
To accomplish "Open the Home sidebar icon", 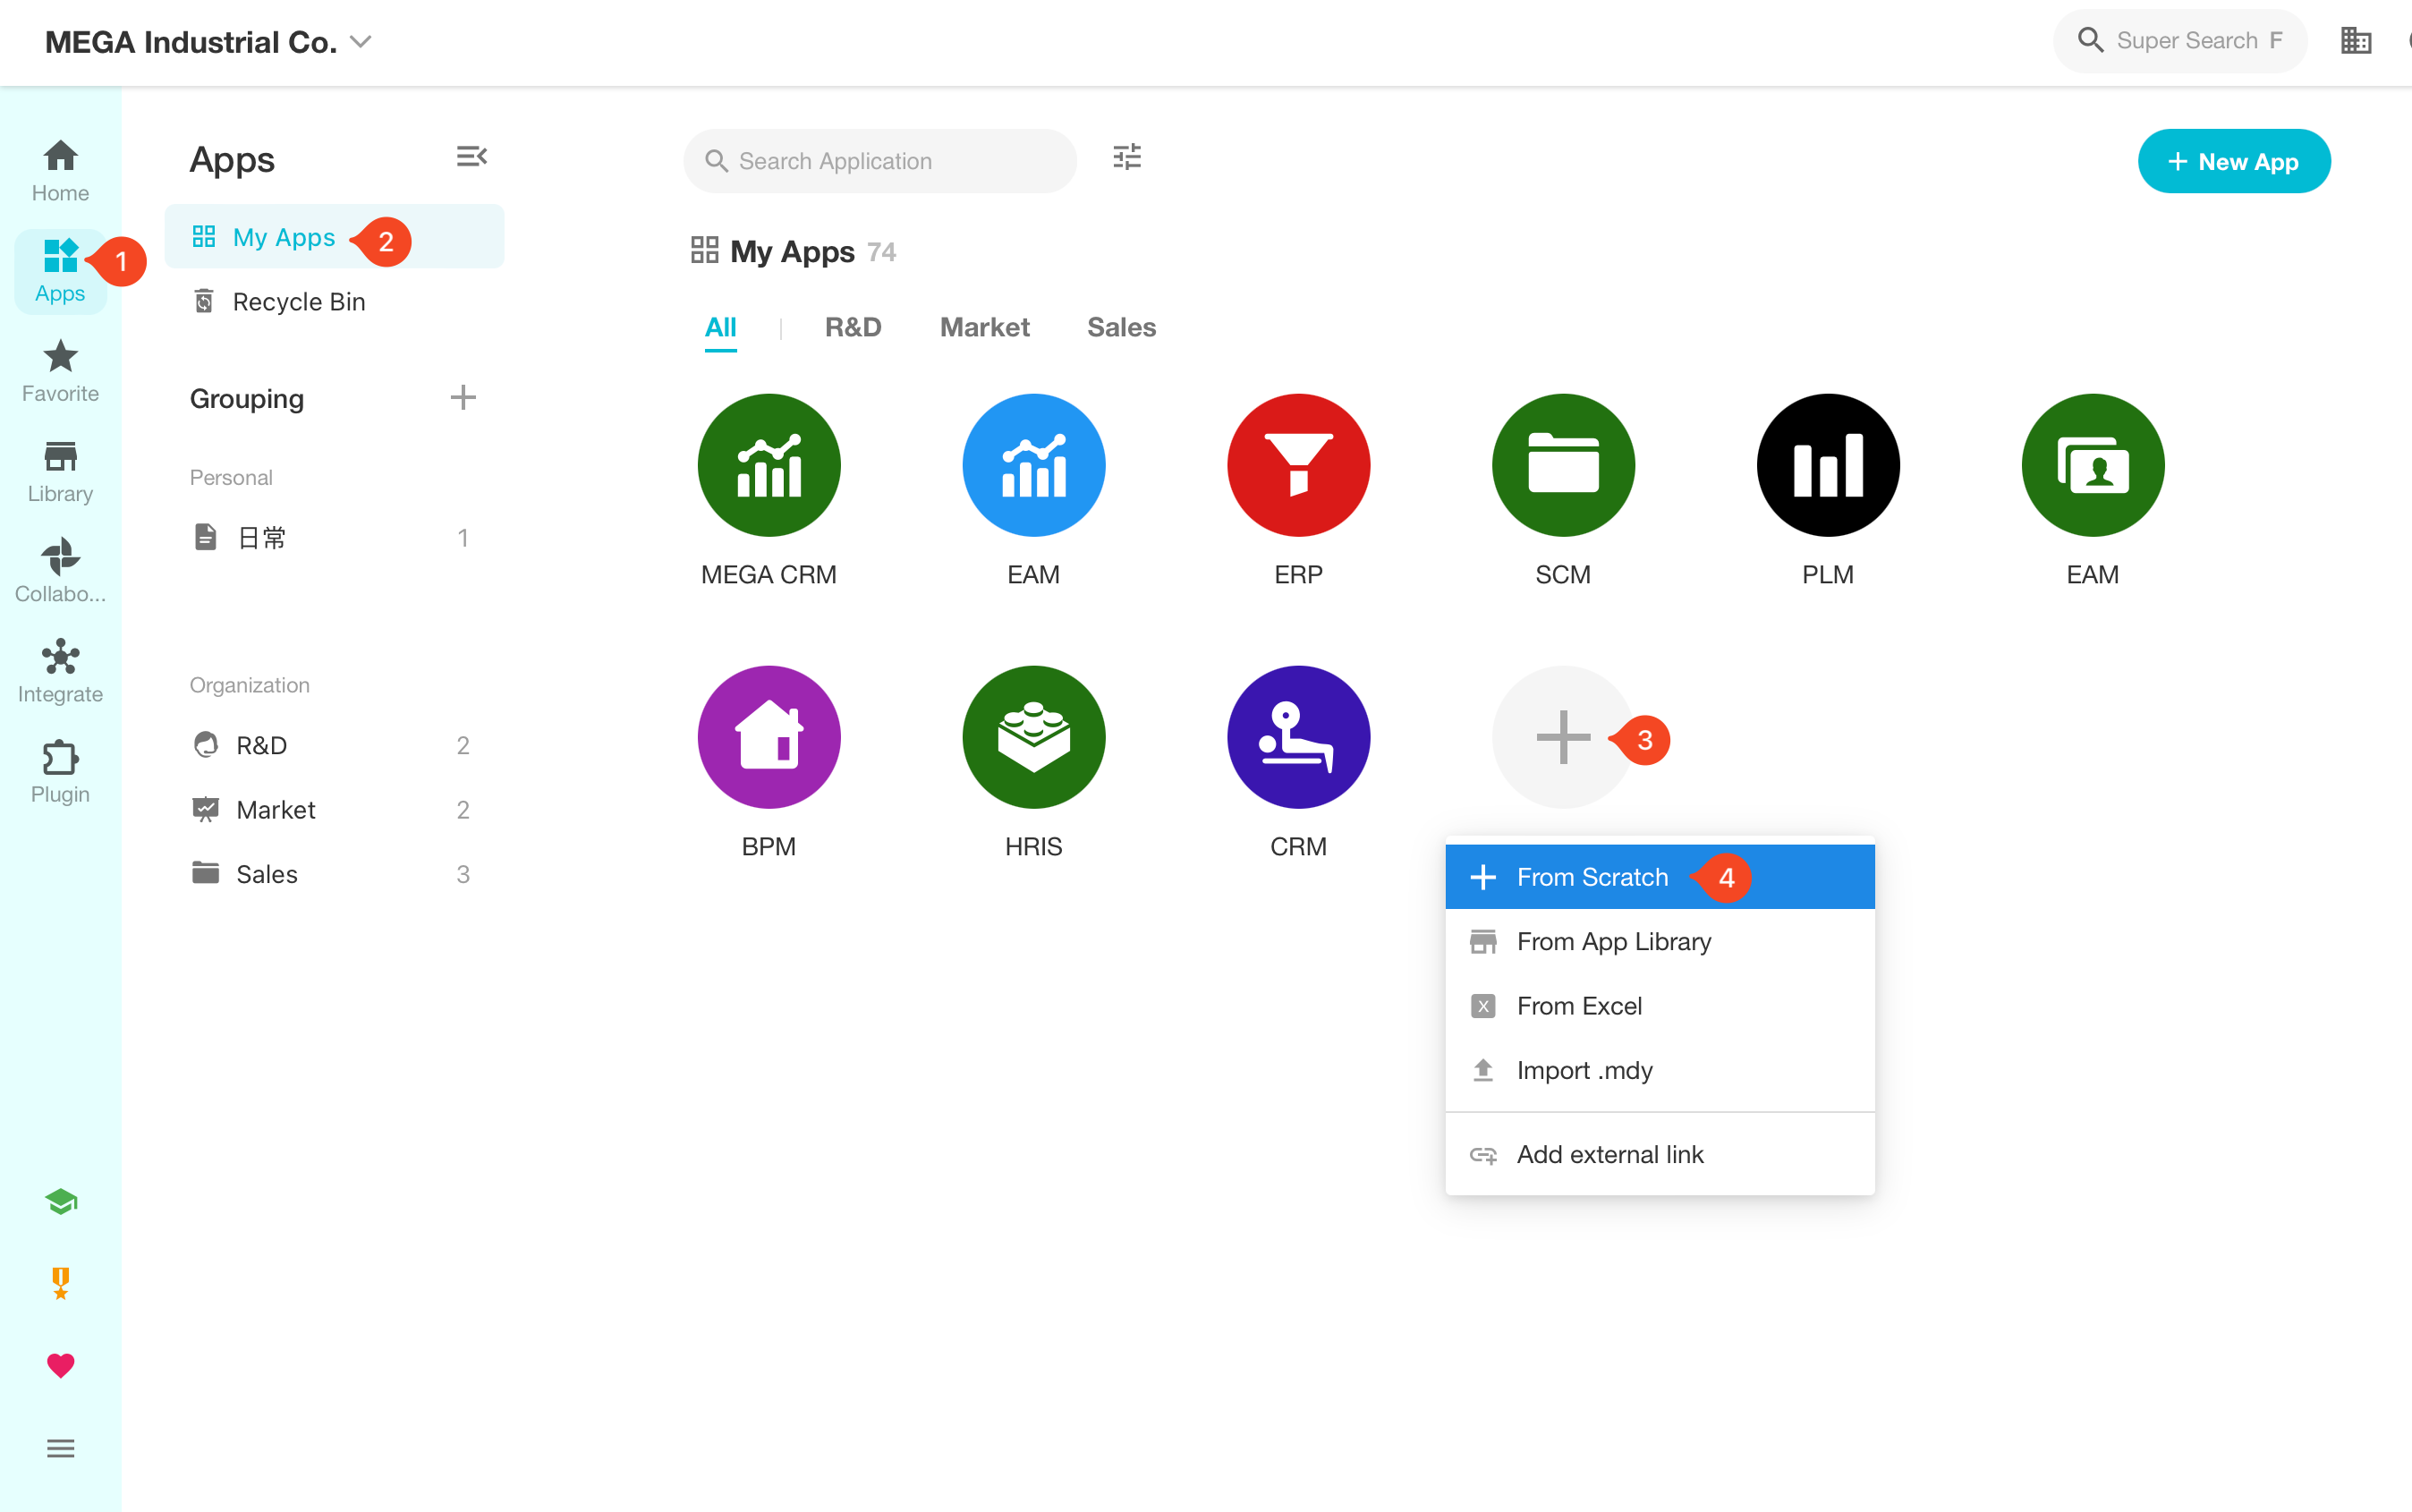I will point(60,170).
